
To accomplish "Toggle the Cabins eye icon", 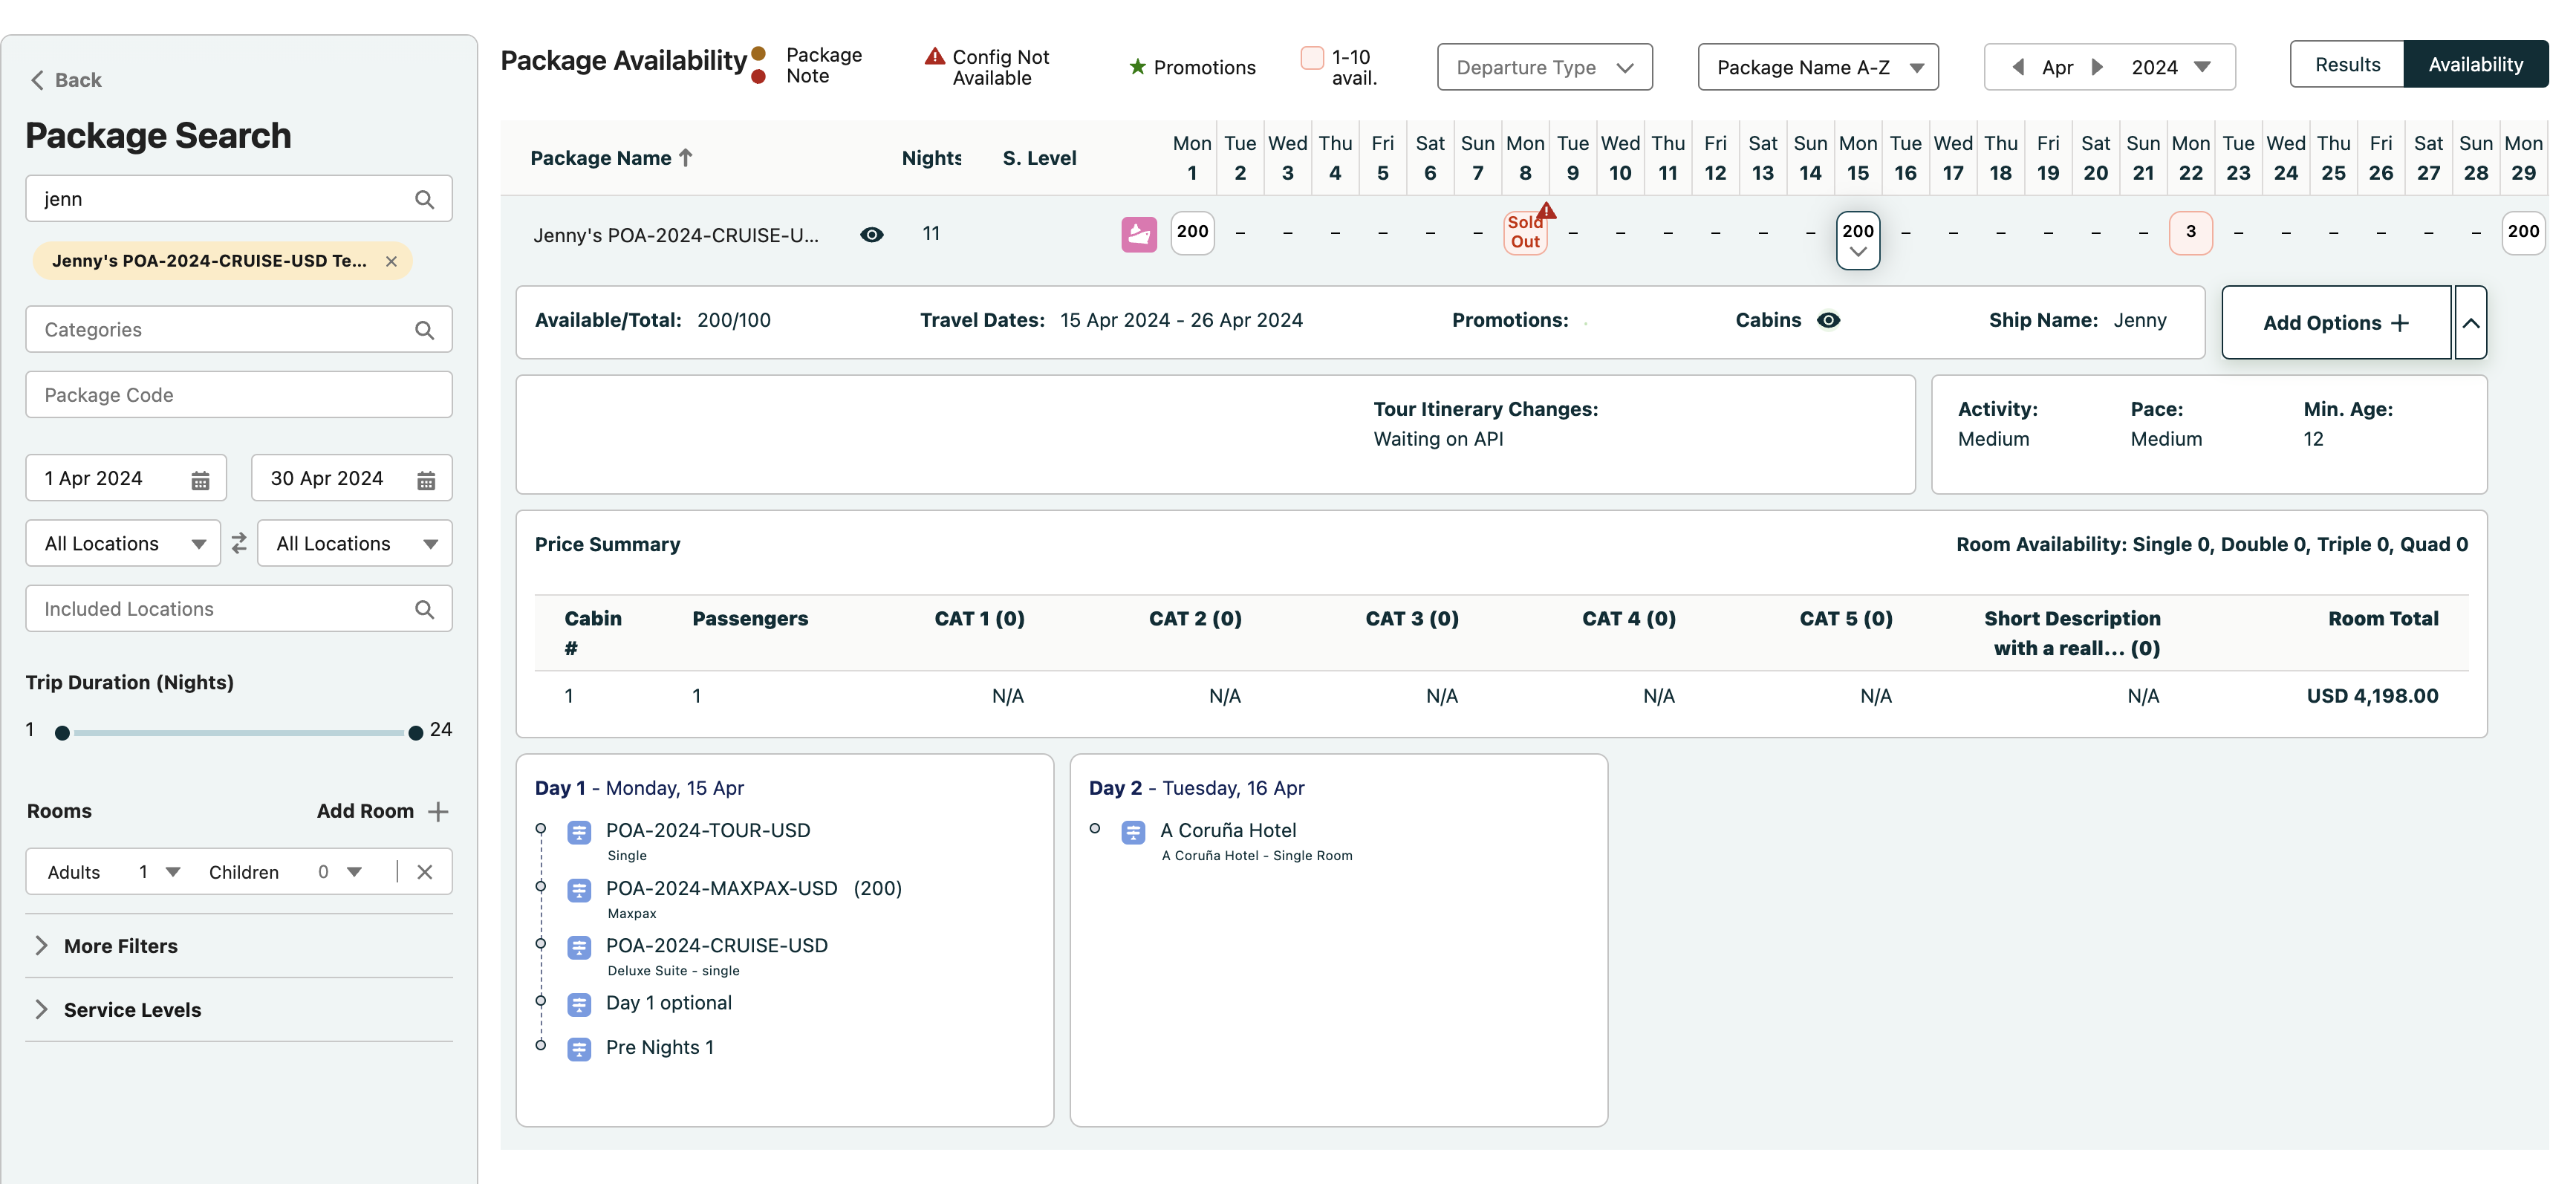I will pyautogui.click(x=1828, y=321).
